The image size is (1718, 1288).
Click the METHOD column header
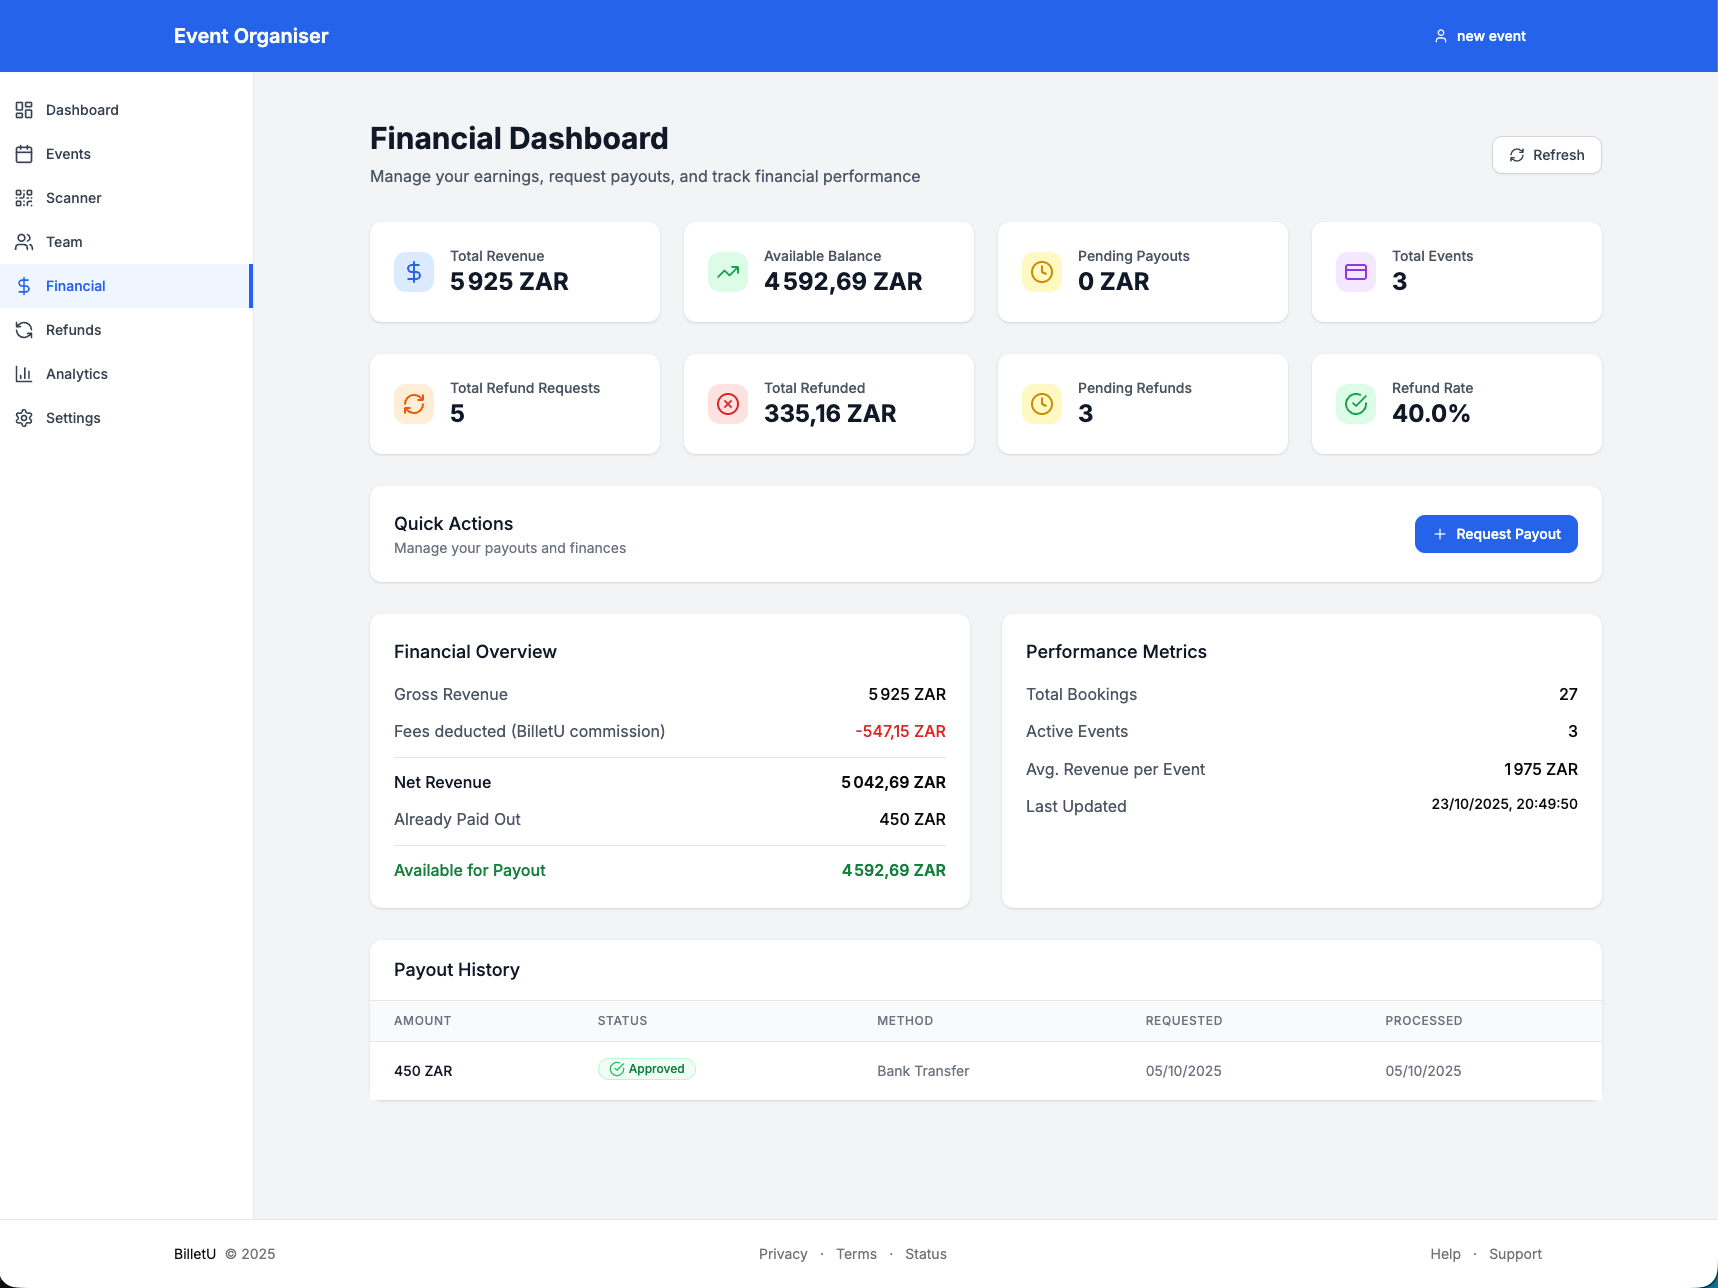point(905,1021)
